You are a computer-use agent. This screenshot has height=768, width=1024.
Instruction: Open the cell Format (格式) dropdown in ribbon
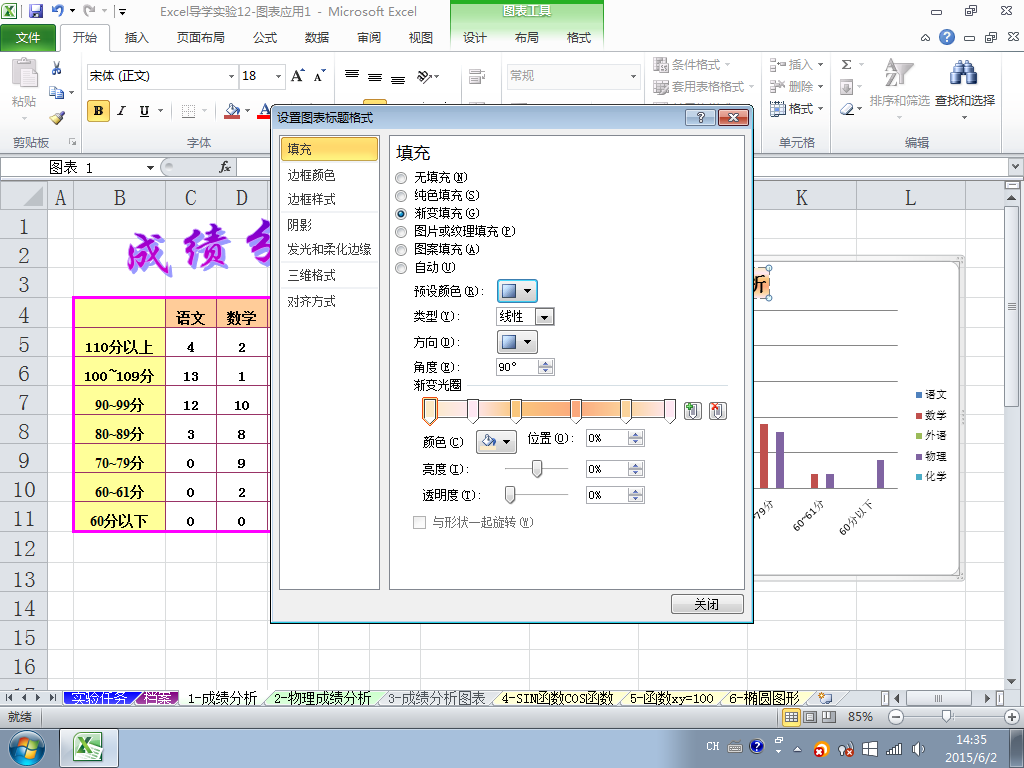pyautogui.click(x=797, y=108)
